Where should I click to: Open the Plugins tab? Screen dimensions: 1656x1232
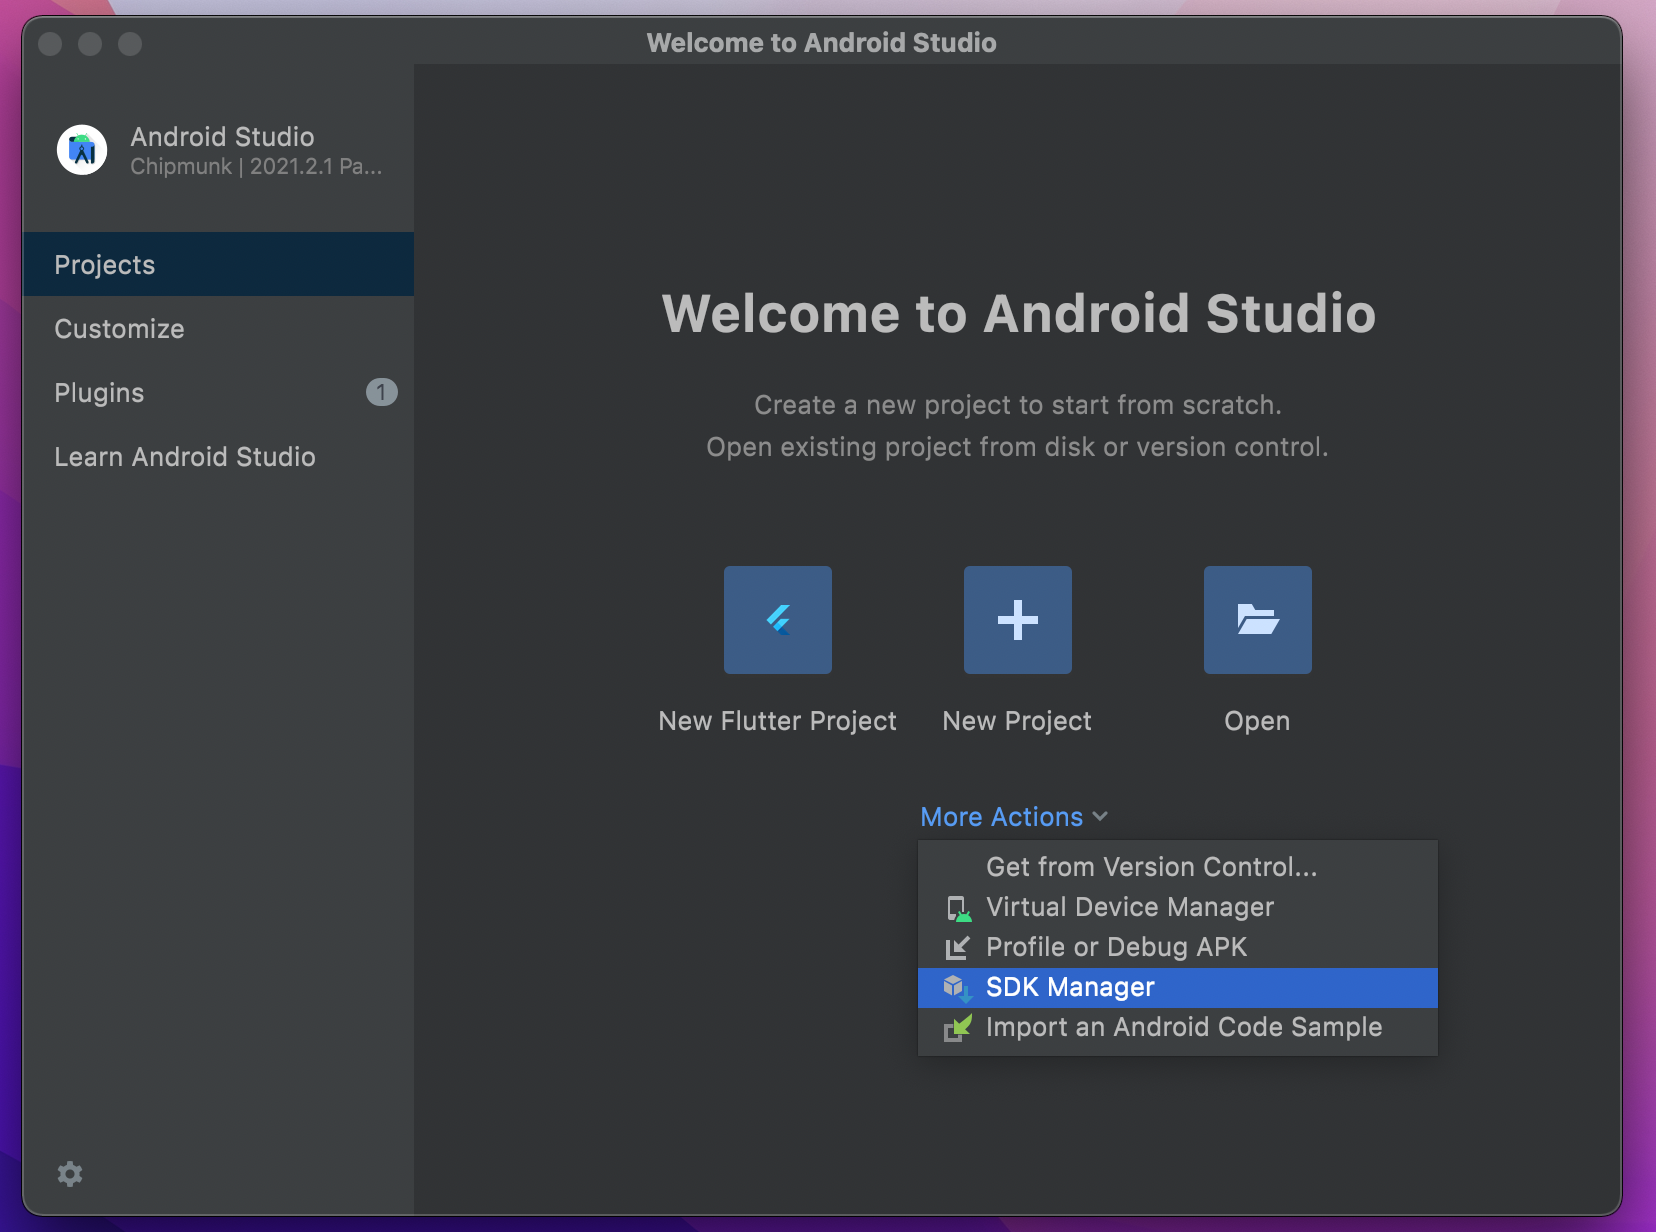pos(218,392)
